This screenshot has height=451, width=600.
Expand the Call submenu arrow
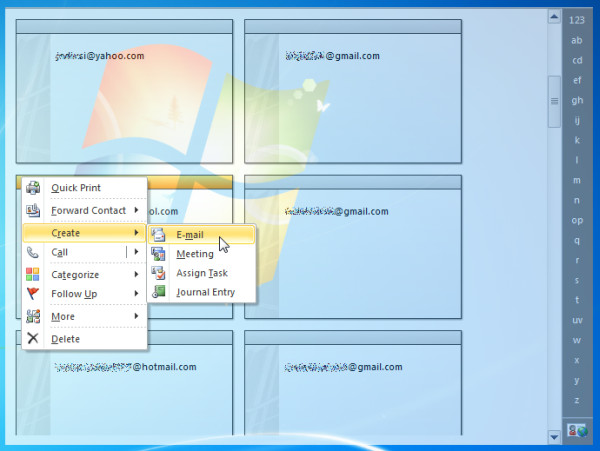click(136, 252)
